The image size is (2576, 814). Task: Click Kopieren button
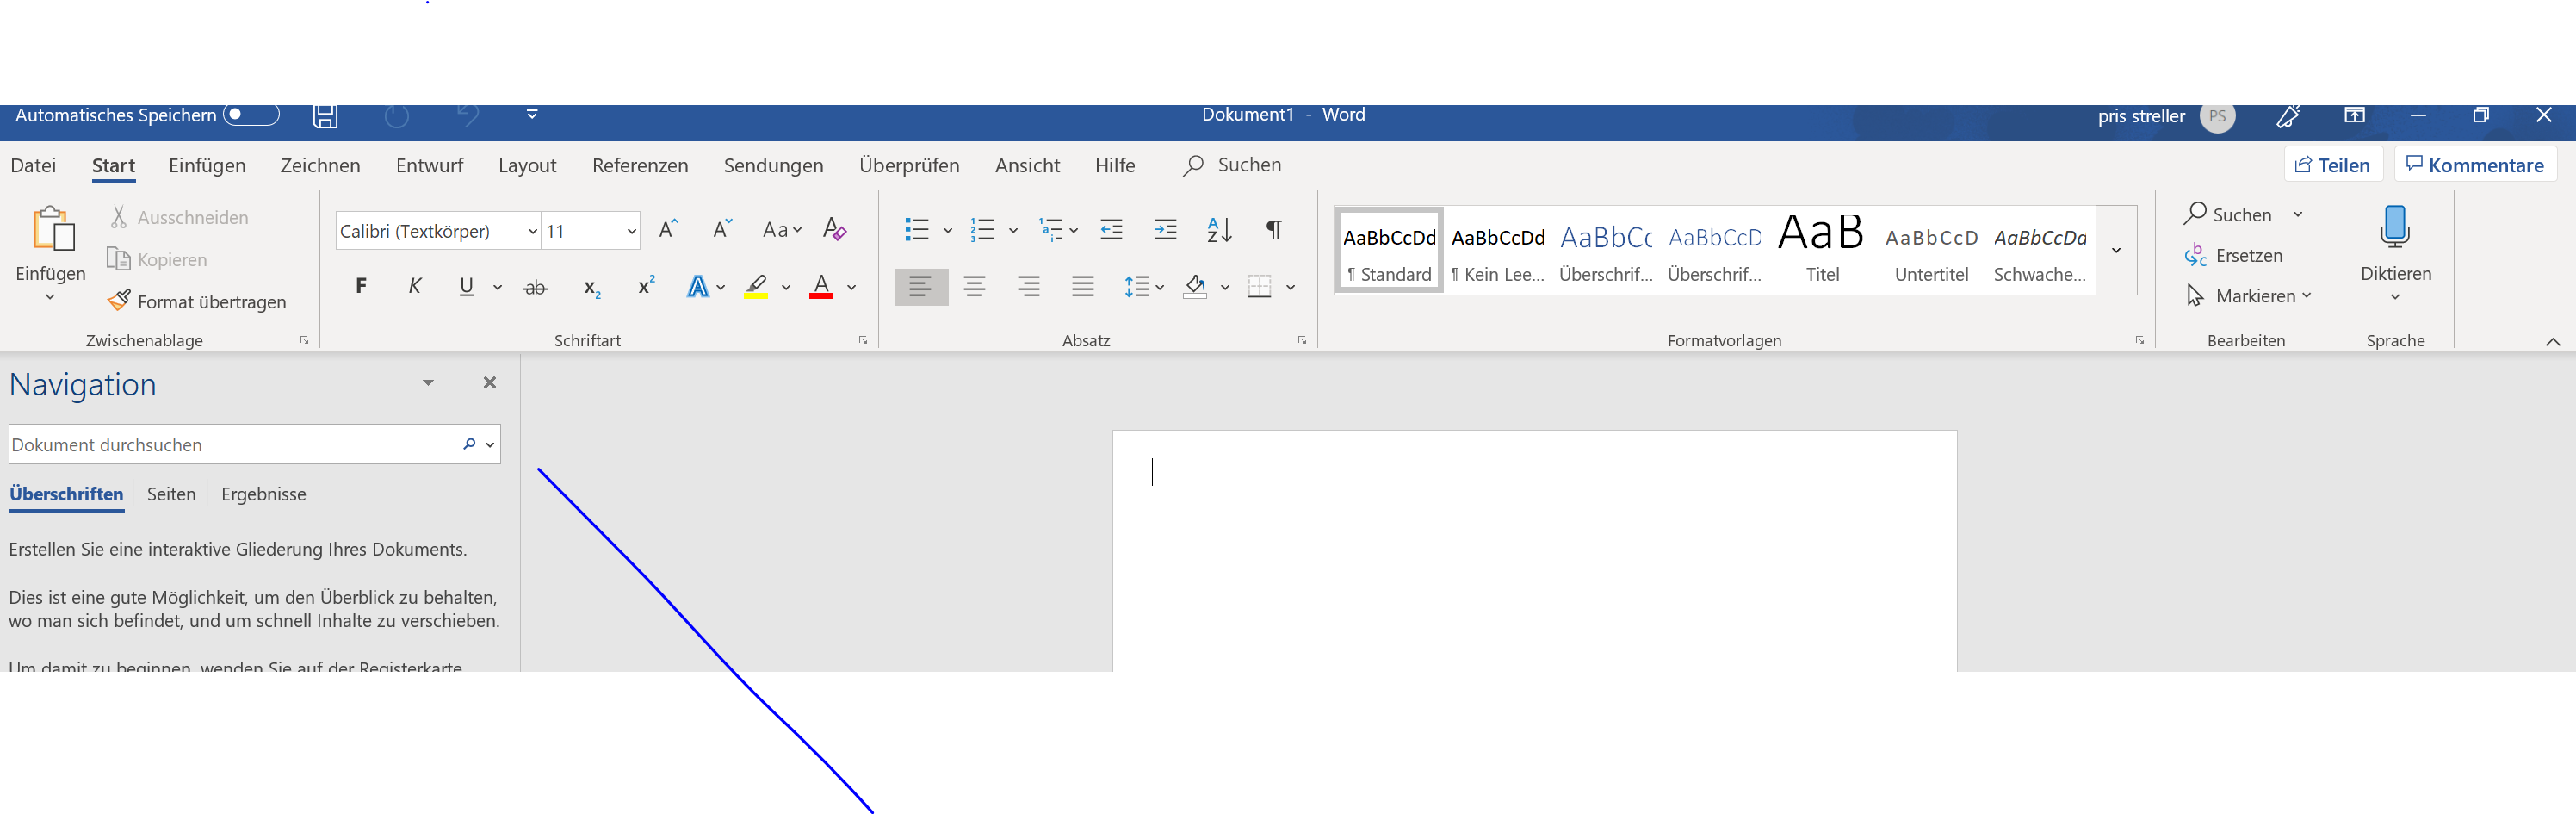tap(158, 259)
